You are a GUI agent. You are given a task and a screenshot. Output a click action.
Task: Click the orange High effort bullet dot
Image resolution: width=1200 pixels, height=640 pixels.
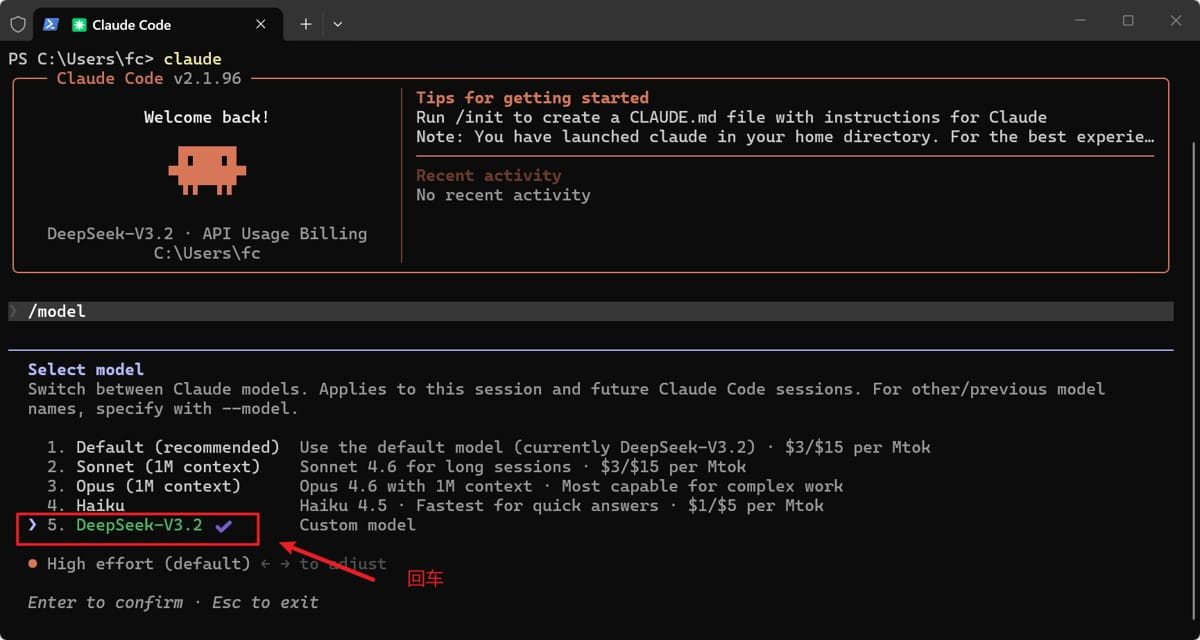[33, 564]
